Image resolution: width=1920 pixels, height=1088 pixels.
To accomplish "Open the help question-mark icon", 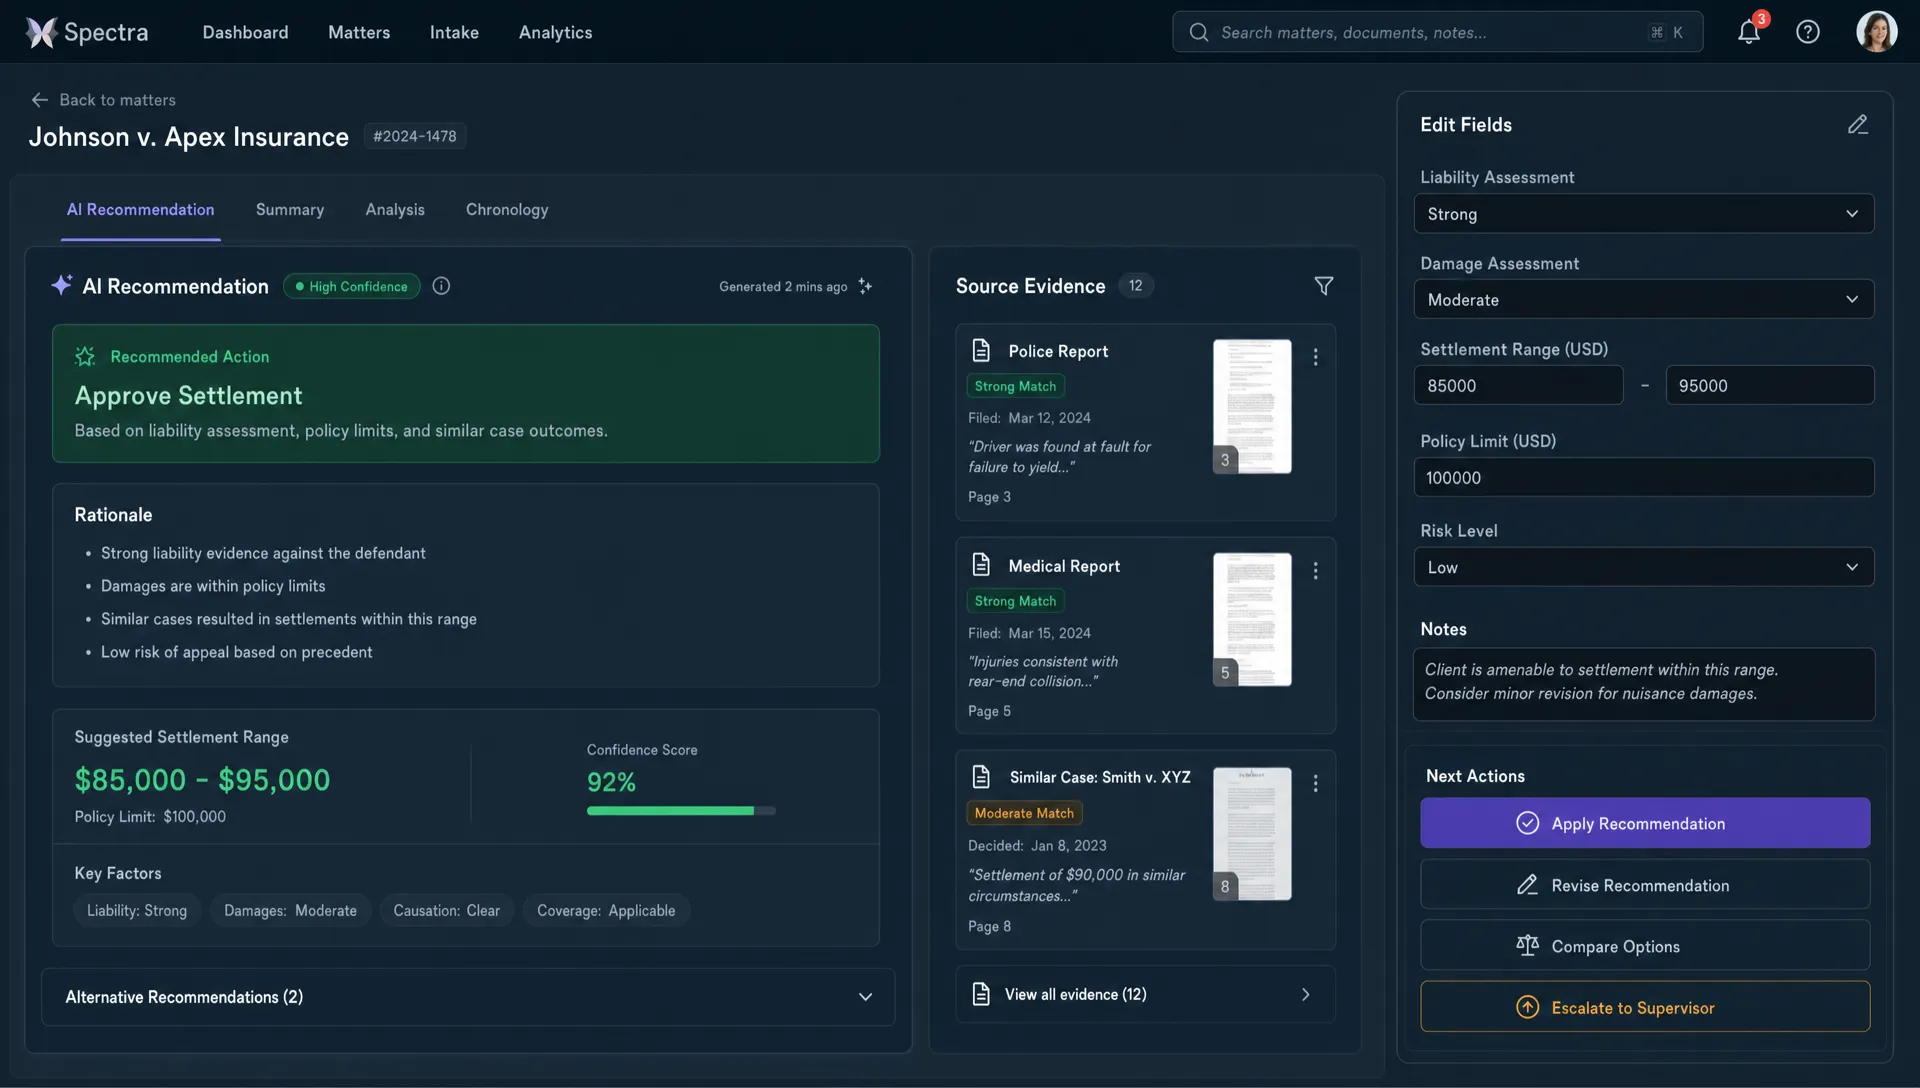I will (1808, 32).
